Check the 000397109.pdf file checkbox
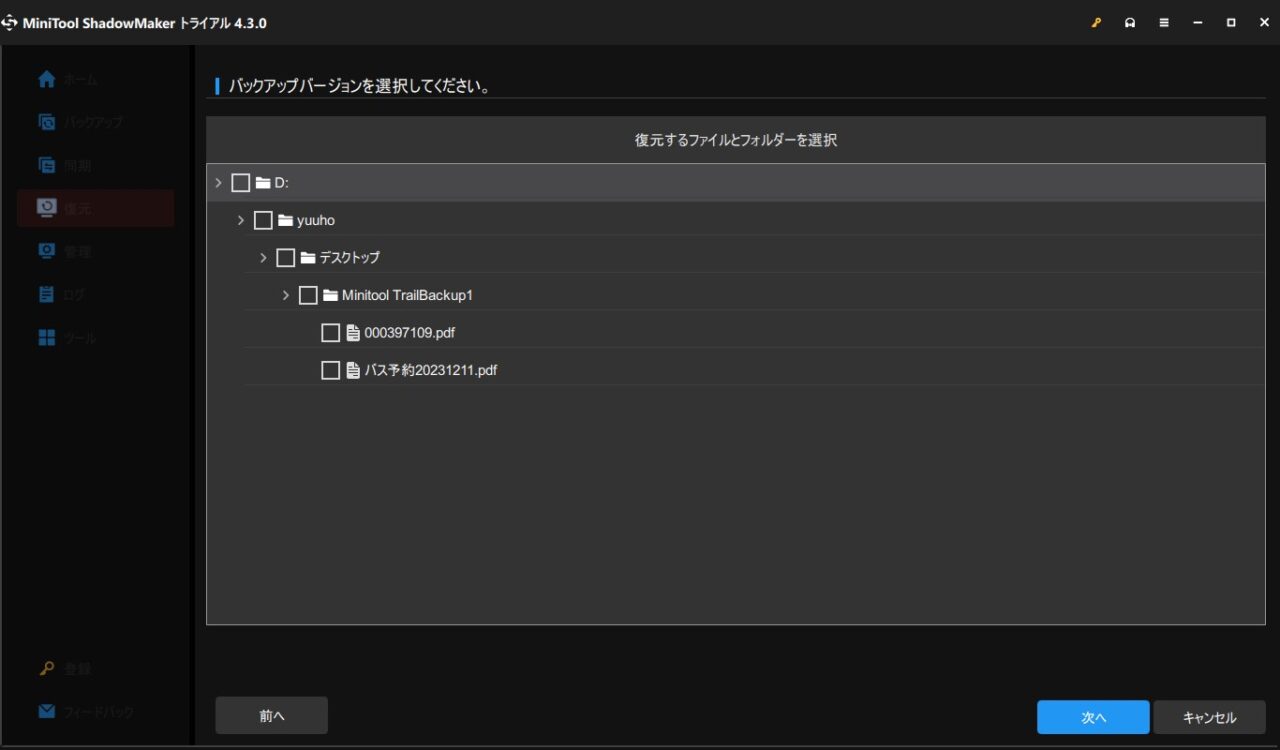1280x750 pixels. point(330,333)
